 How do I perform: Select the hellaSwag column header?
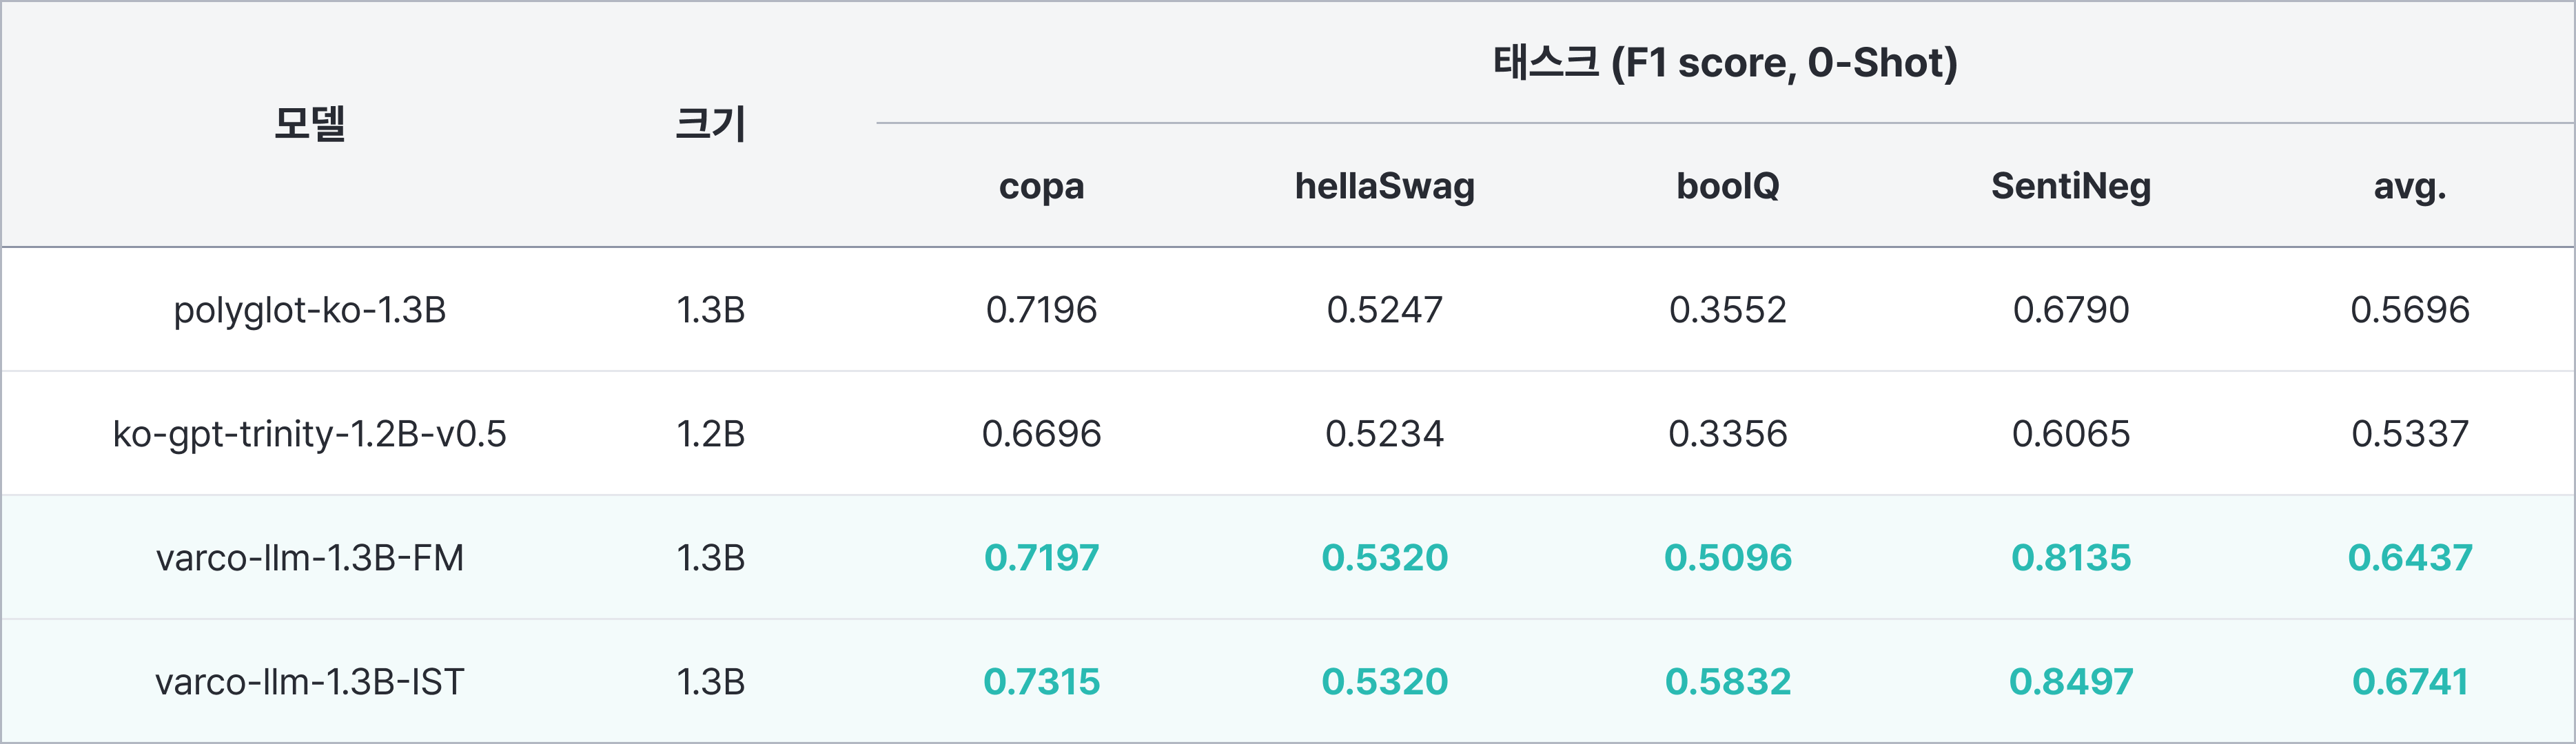click(1384, 186)
